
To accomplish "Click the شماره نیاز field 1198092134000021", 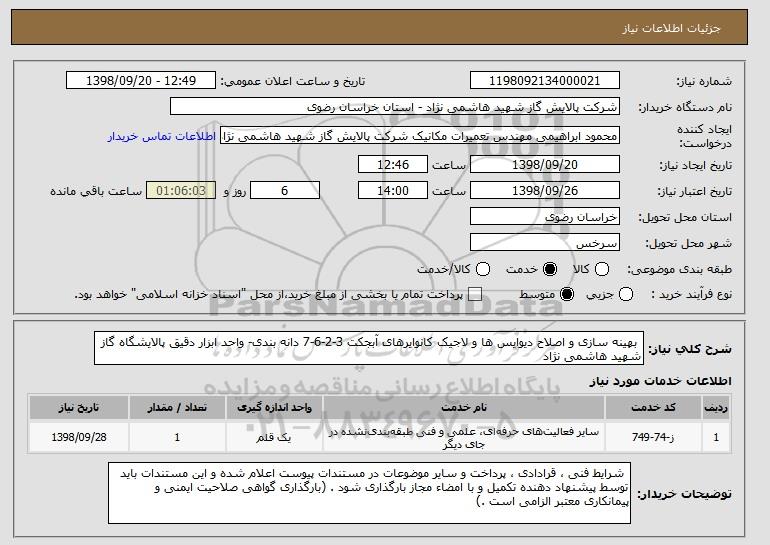I will (x=545, y=81).
